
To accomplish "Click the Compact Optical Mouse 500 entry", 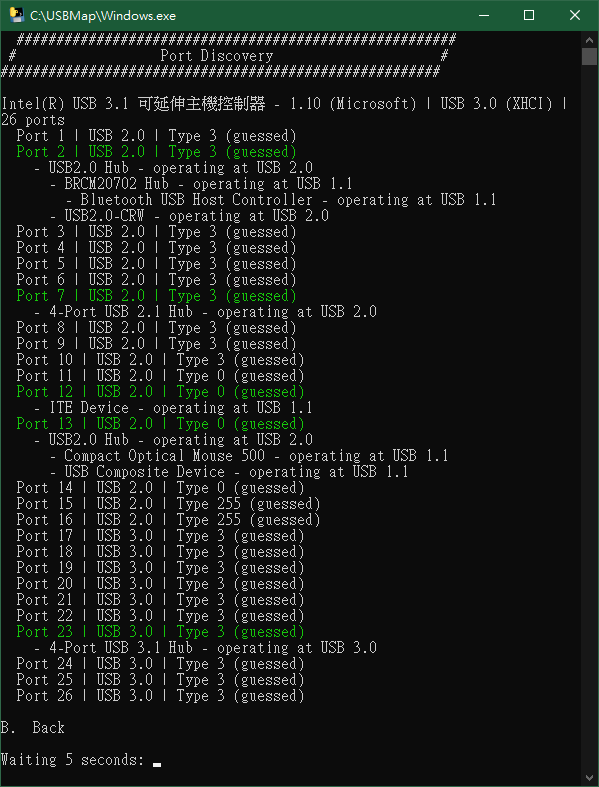I will 249,456.
